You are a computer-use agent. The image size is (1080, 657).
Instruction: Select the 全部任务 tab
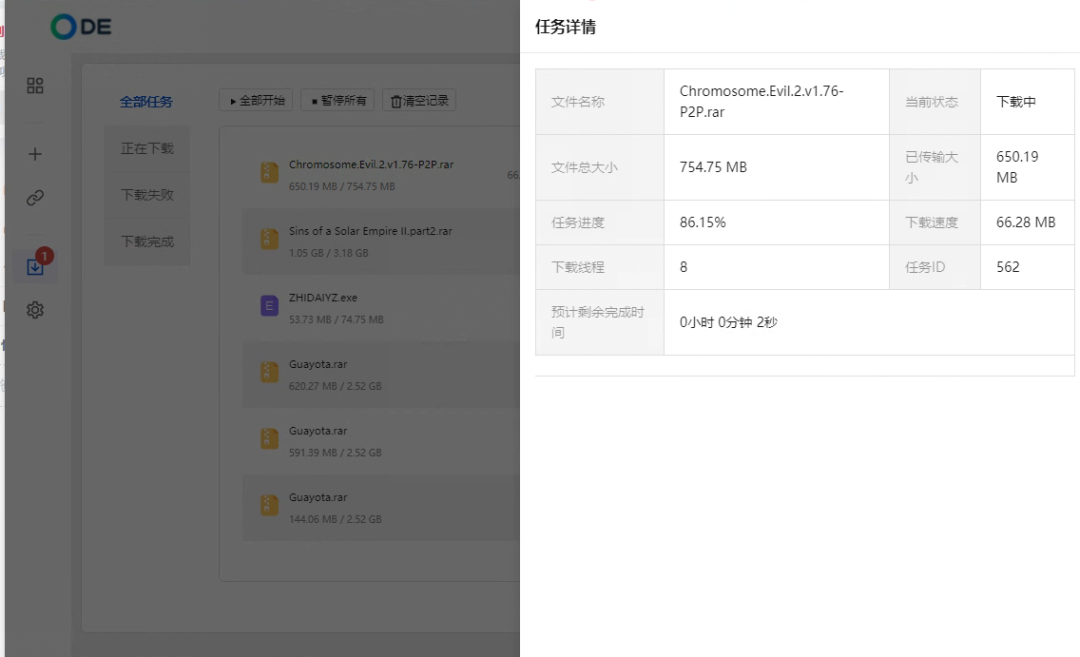[x=146, y=102]
